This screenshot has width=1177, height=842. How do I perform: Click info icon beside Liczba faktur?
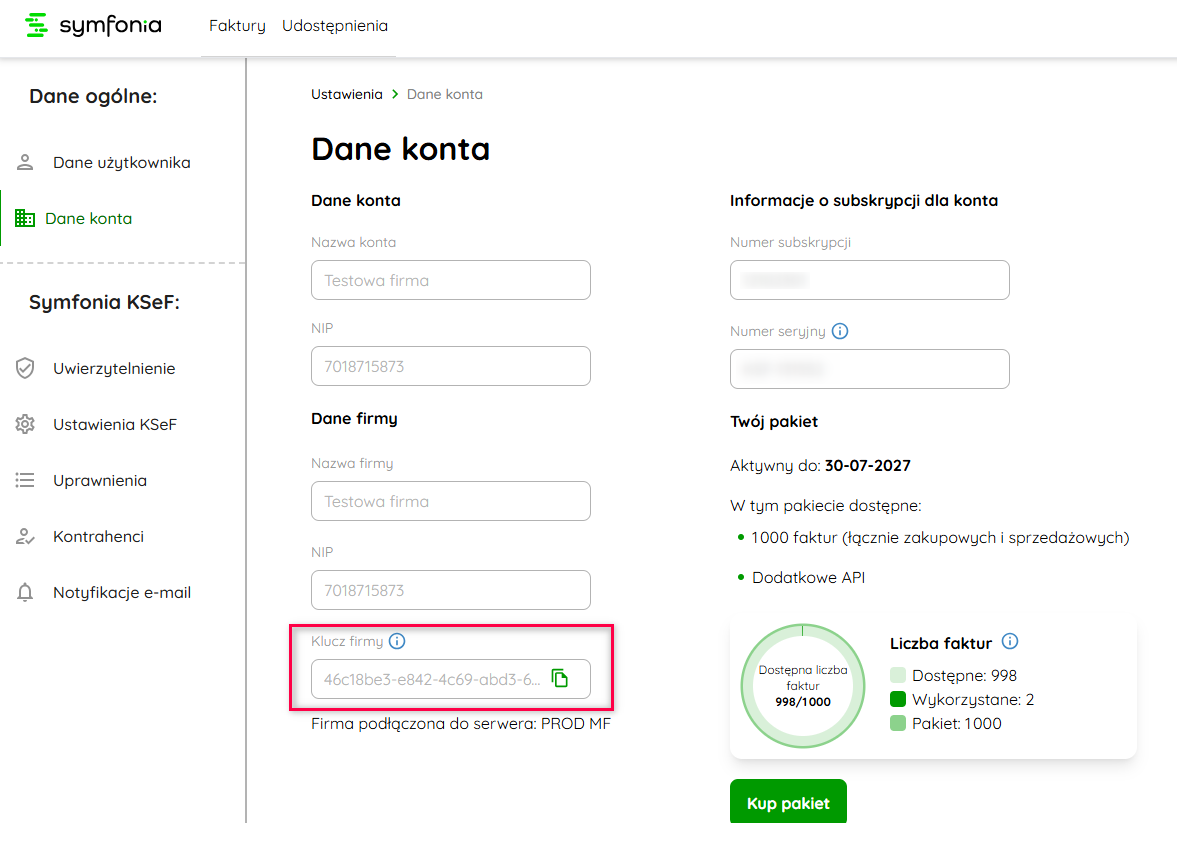[x=1010, y=642]
